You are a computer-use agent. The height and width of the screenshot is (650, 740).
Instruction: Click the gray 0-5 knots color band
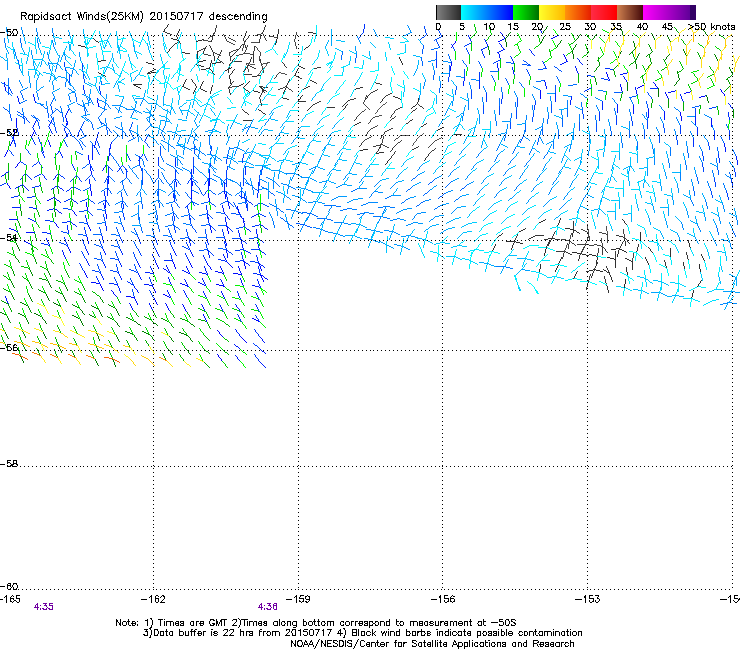pos(448,12)
